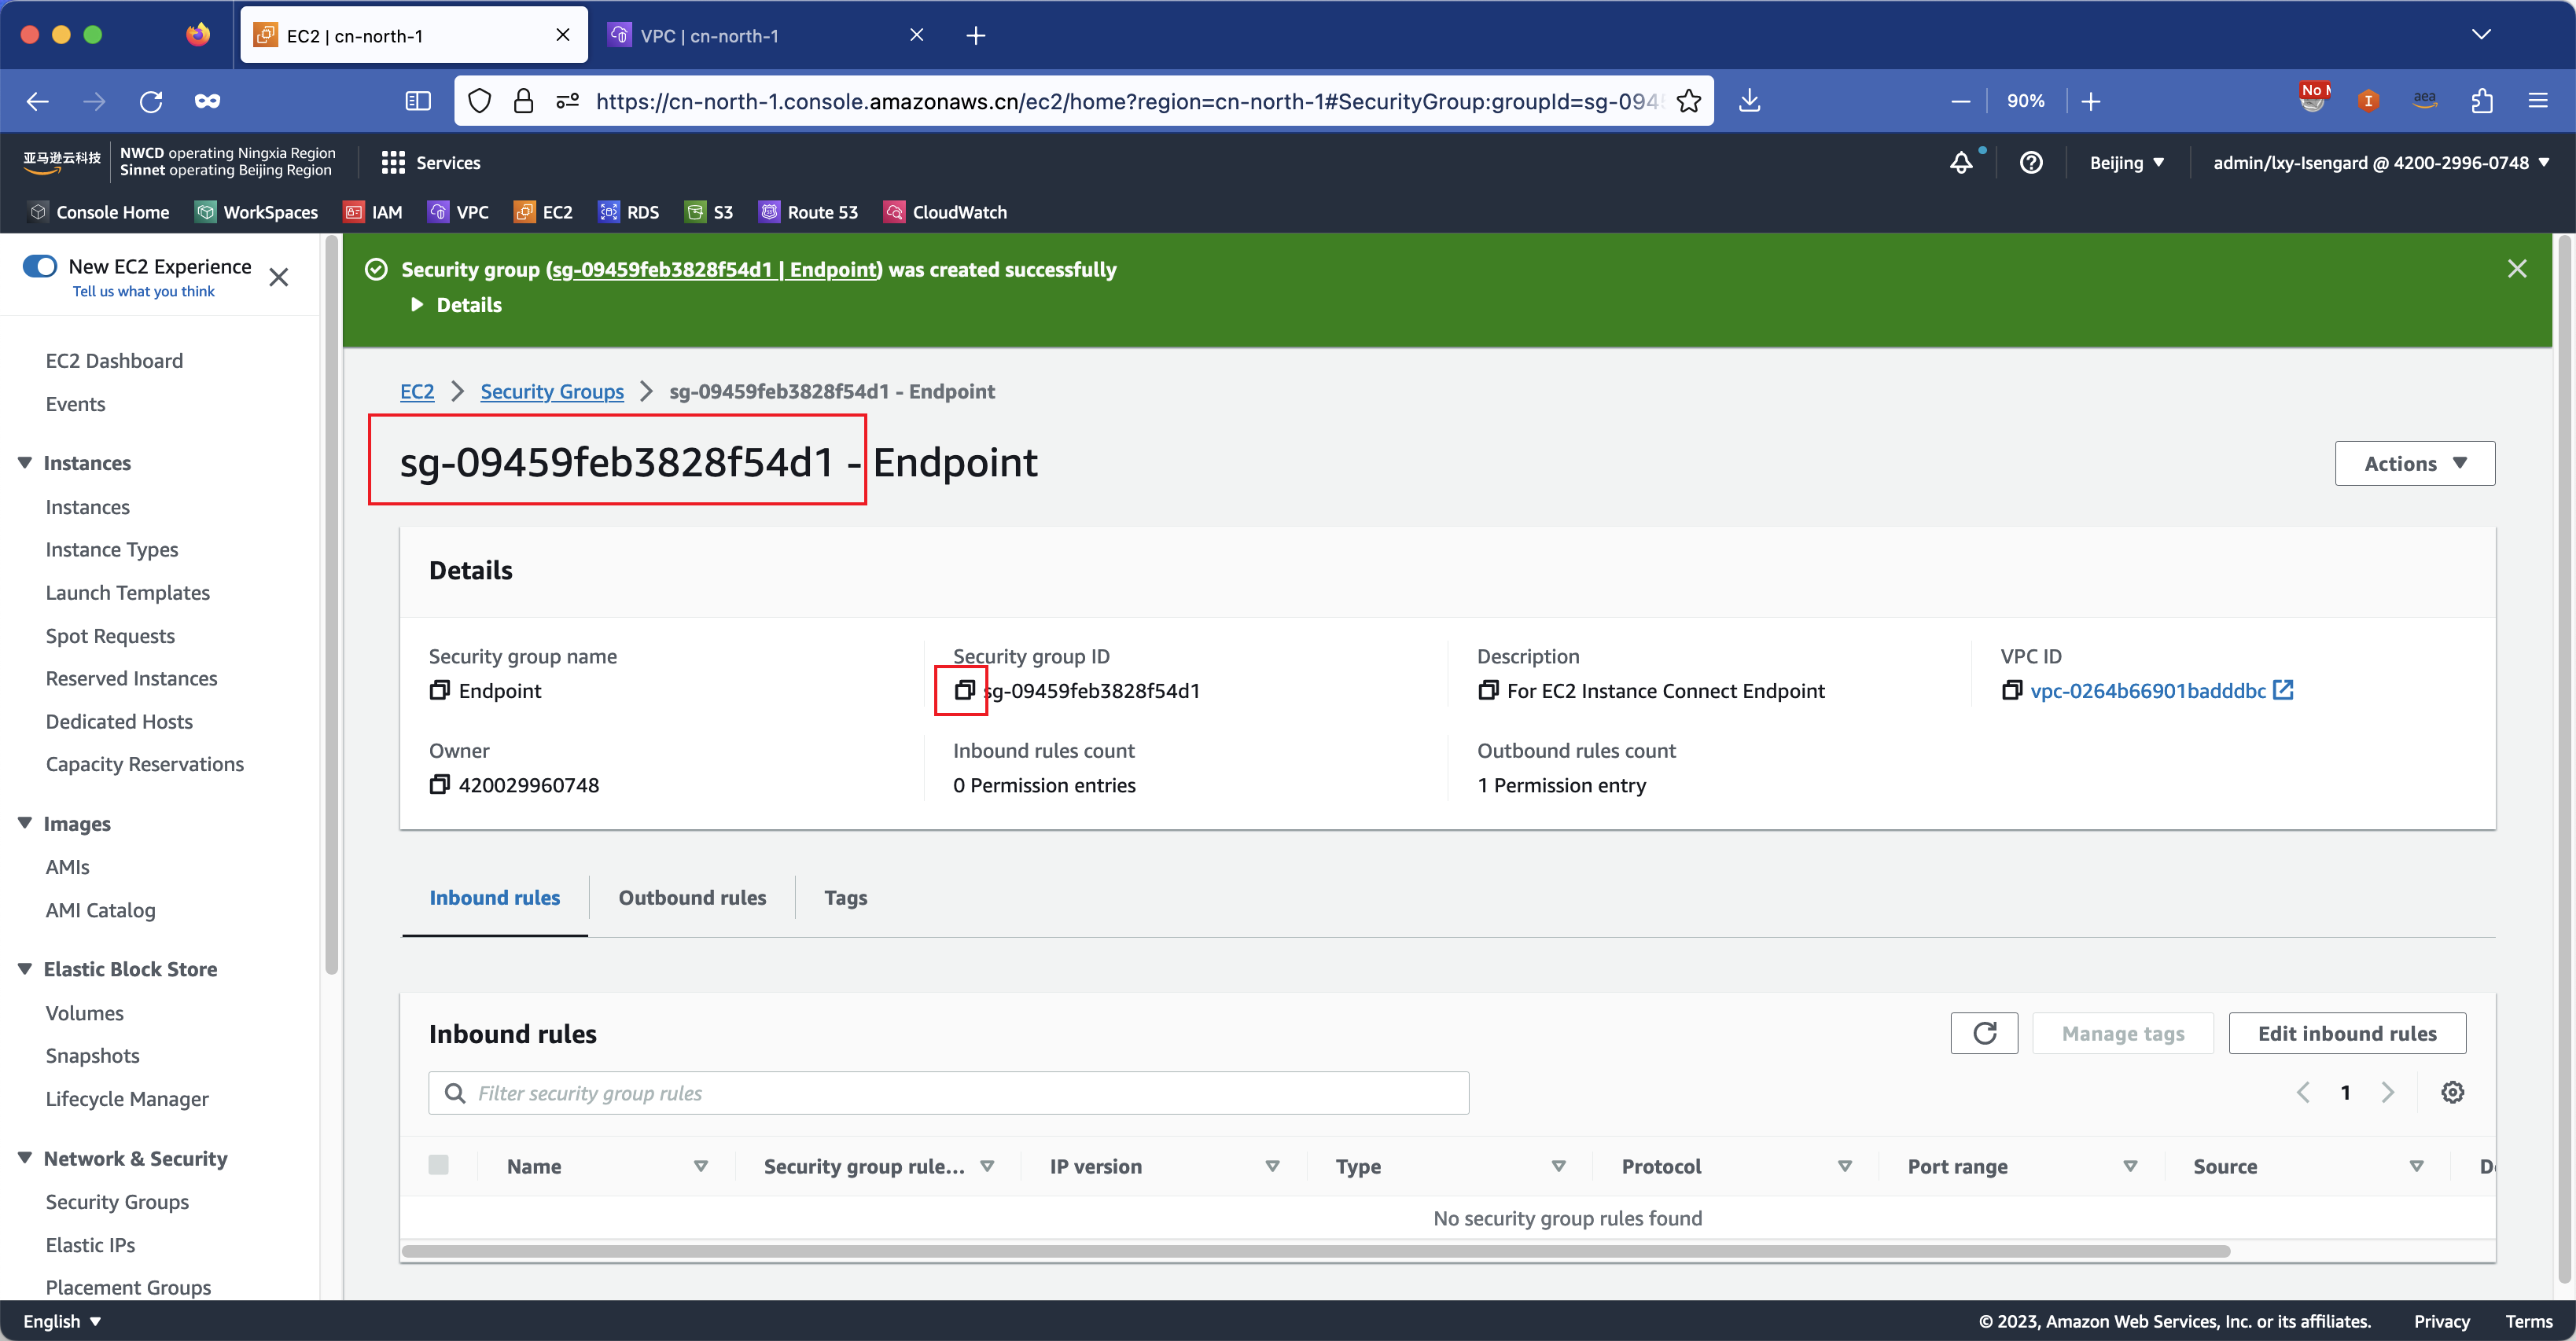This screenshot has width=2576, height=1341.
Task: Open the notifications bell
Action: [x=1962, y=162]
